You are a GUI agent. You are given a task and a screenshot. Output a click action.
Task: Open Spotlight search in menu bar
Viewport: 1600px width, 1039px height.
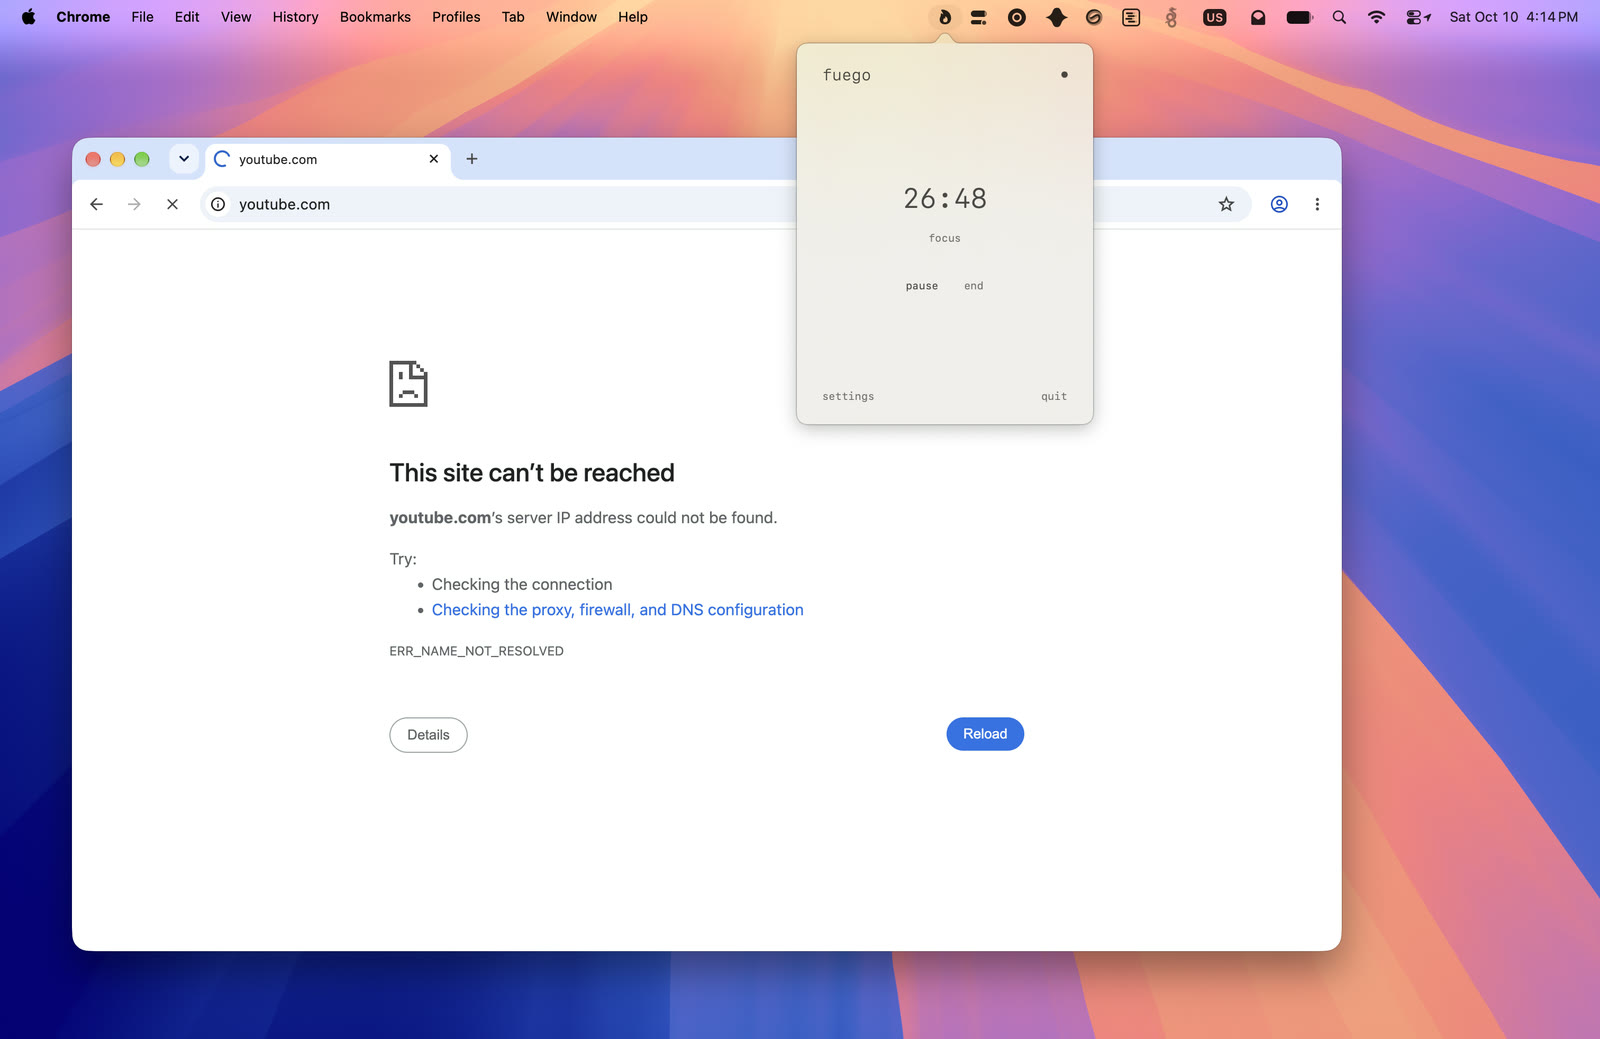(1339, 17)
